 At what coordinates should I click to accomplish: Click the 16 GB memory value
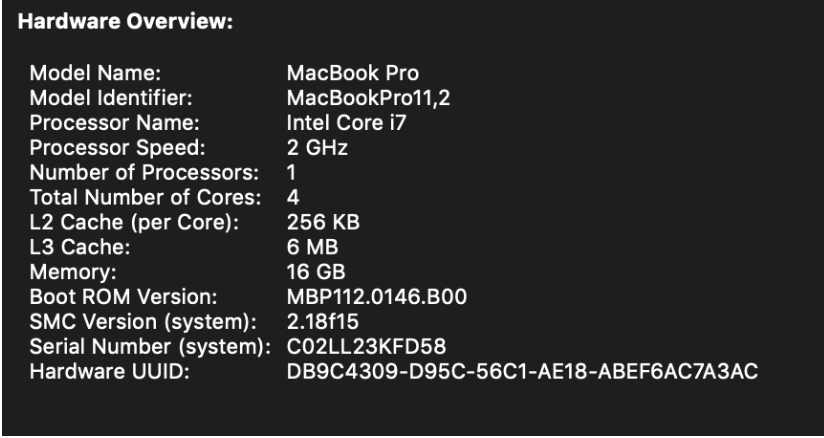click(x=316, y=272)
